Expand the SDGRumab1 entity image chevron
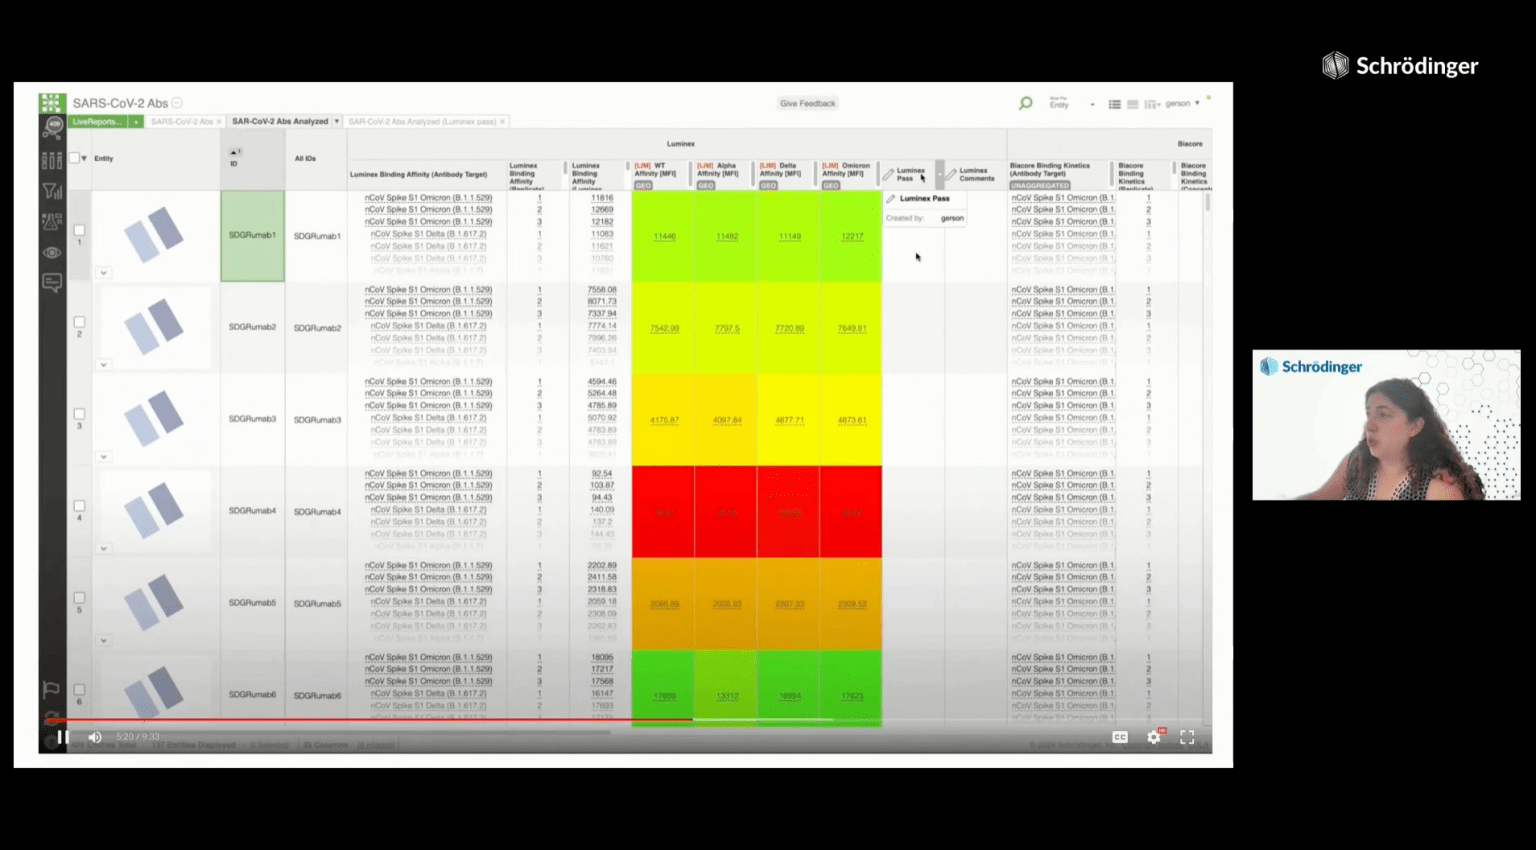Screen dimensions: 1536x850 pyautogui.click(x=103, y=272)
